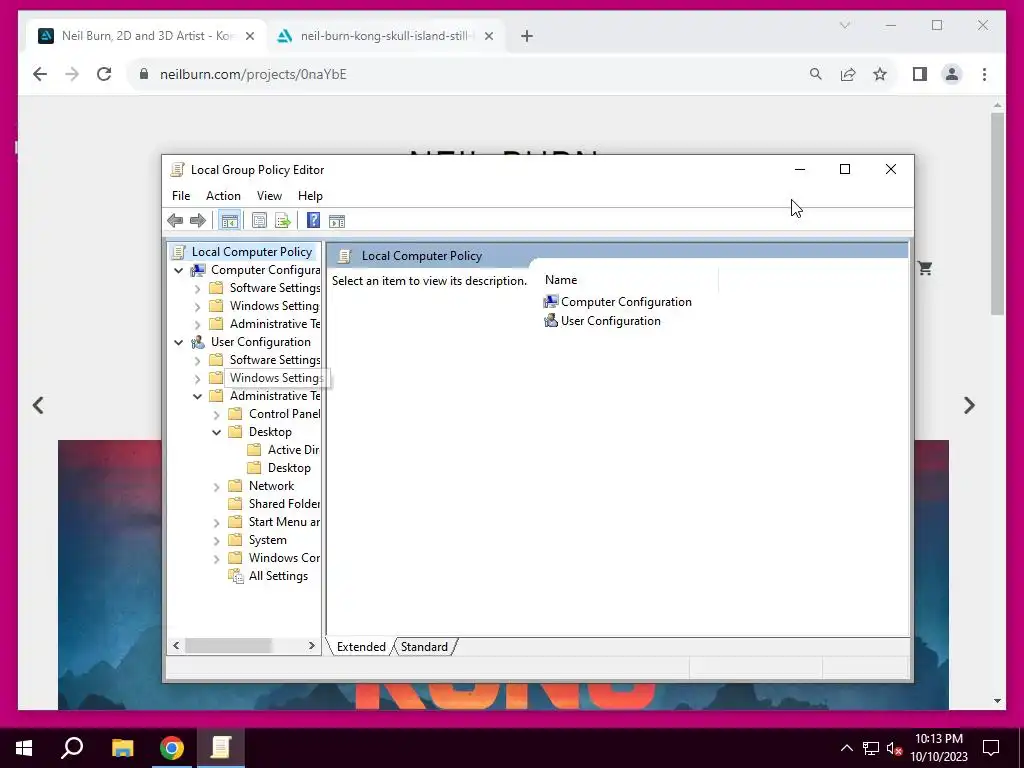
Task: Click the tree pane horizontal scrollbar thumb
Action: (228, 645)
